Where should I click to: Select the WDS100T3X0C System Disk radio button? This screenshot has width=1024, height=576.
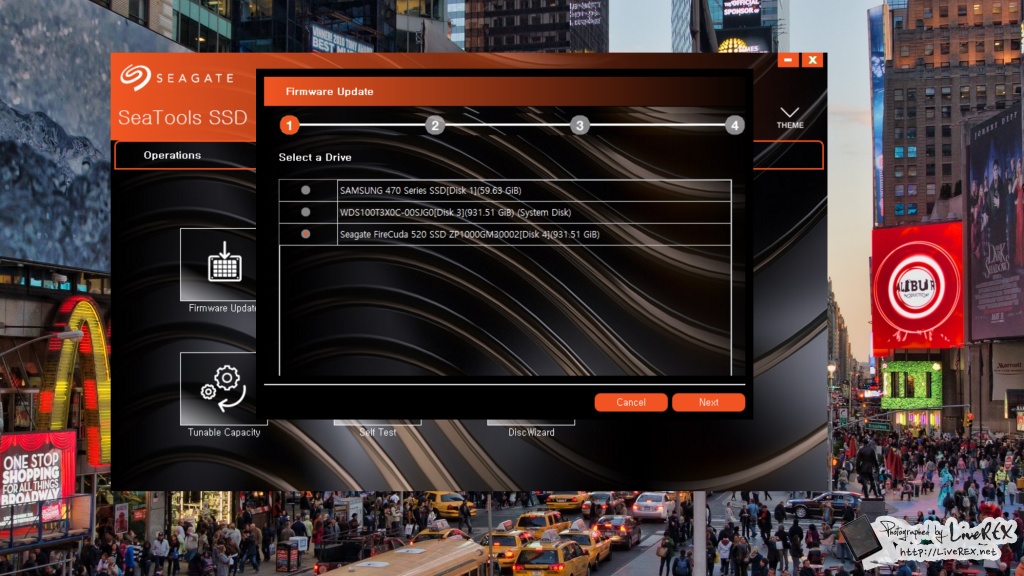point(305,212)
